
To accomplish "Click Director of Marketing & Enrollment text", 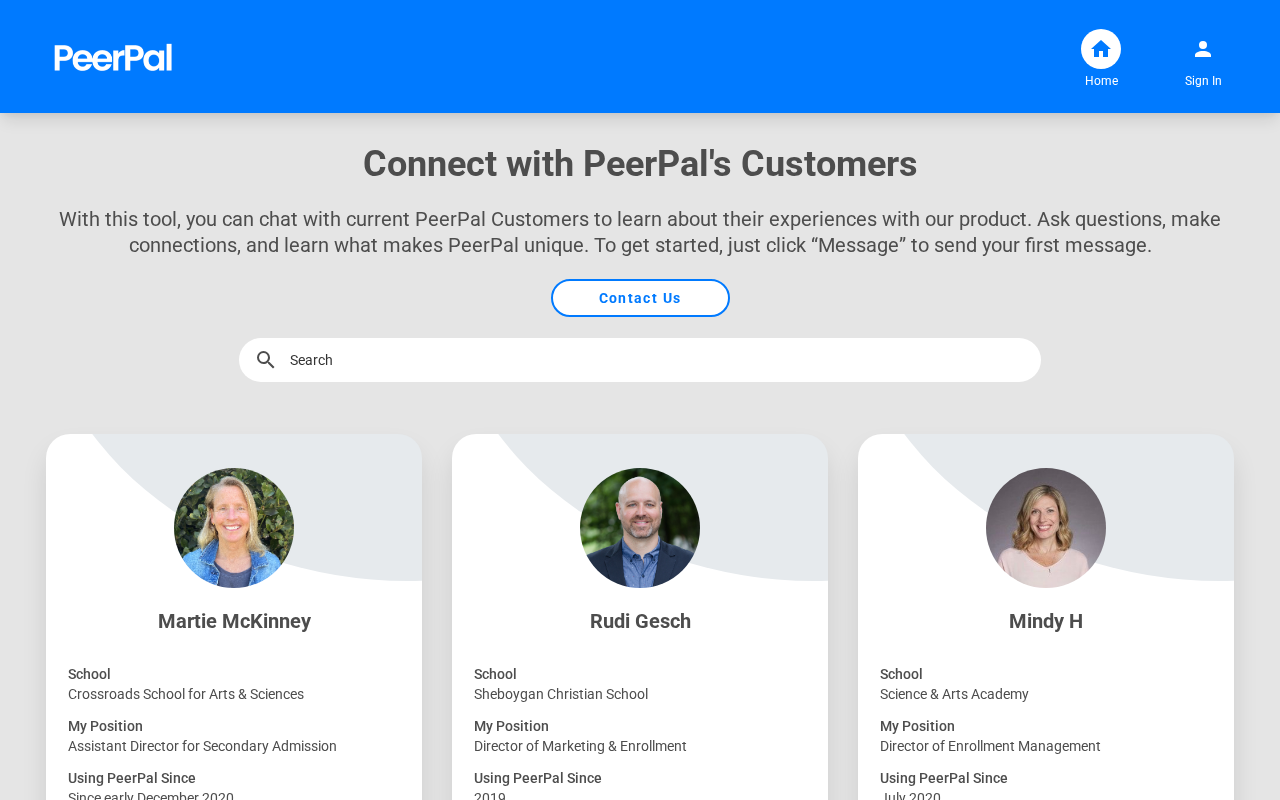I will [580, 746].
